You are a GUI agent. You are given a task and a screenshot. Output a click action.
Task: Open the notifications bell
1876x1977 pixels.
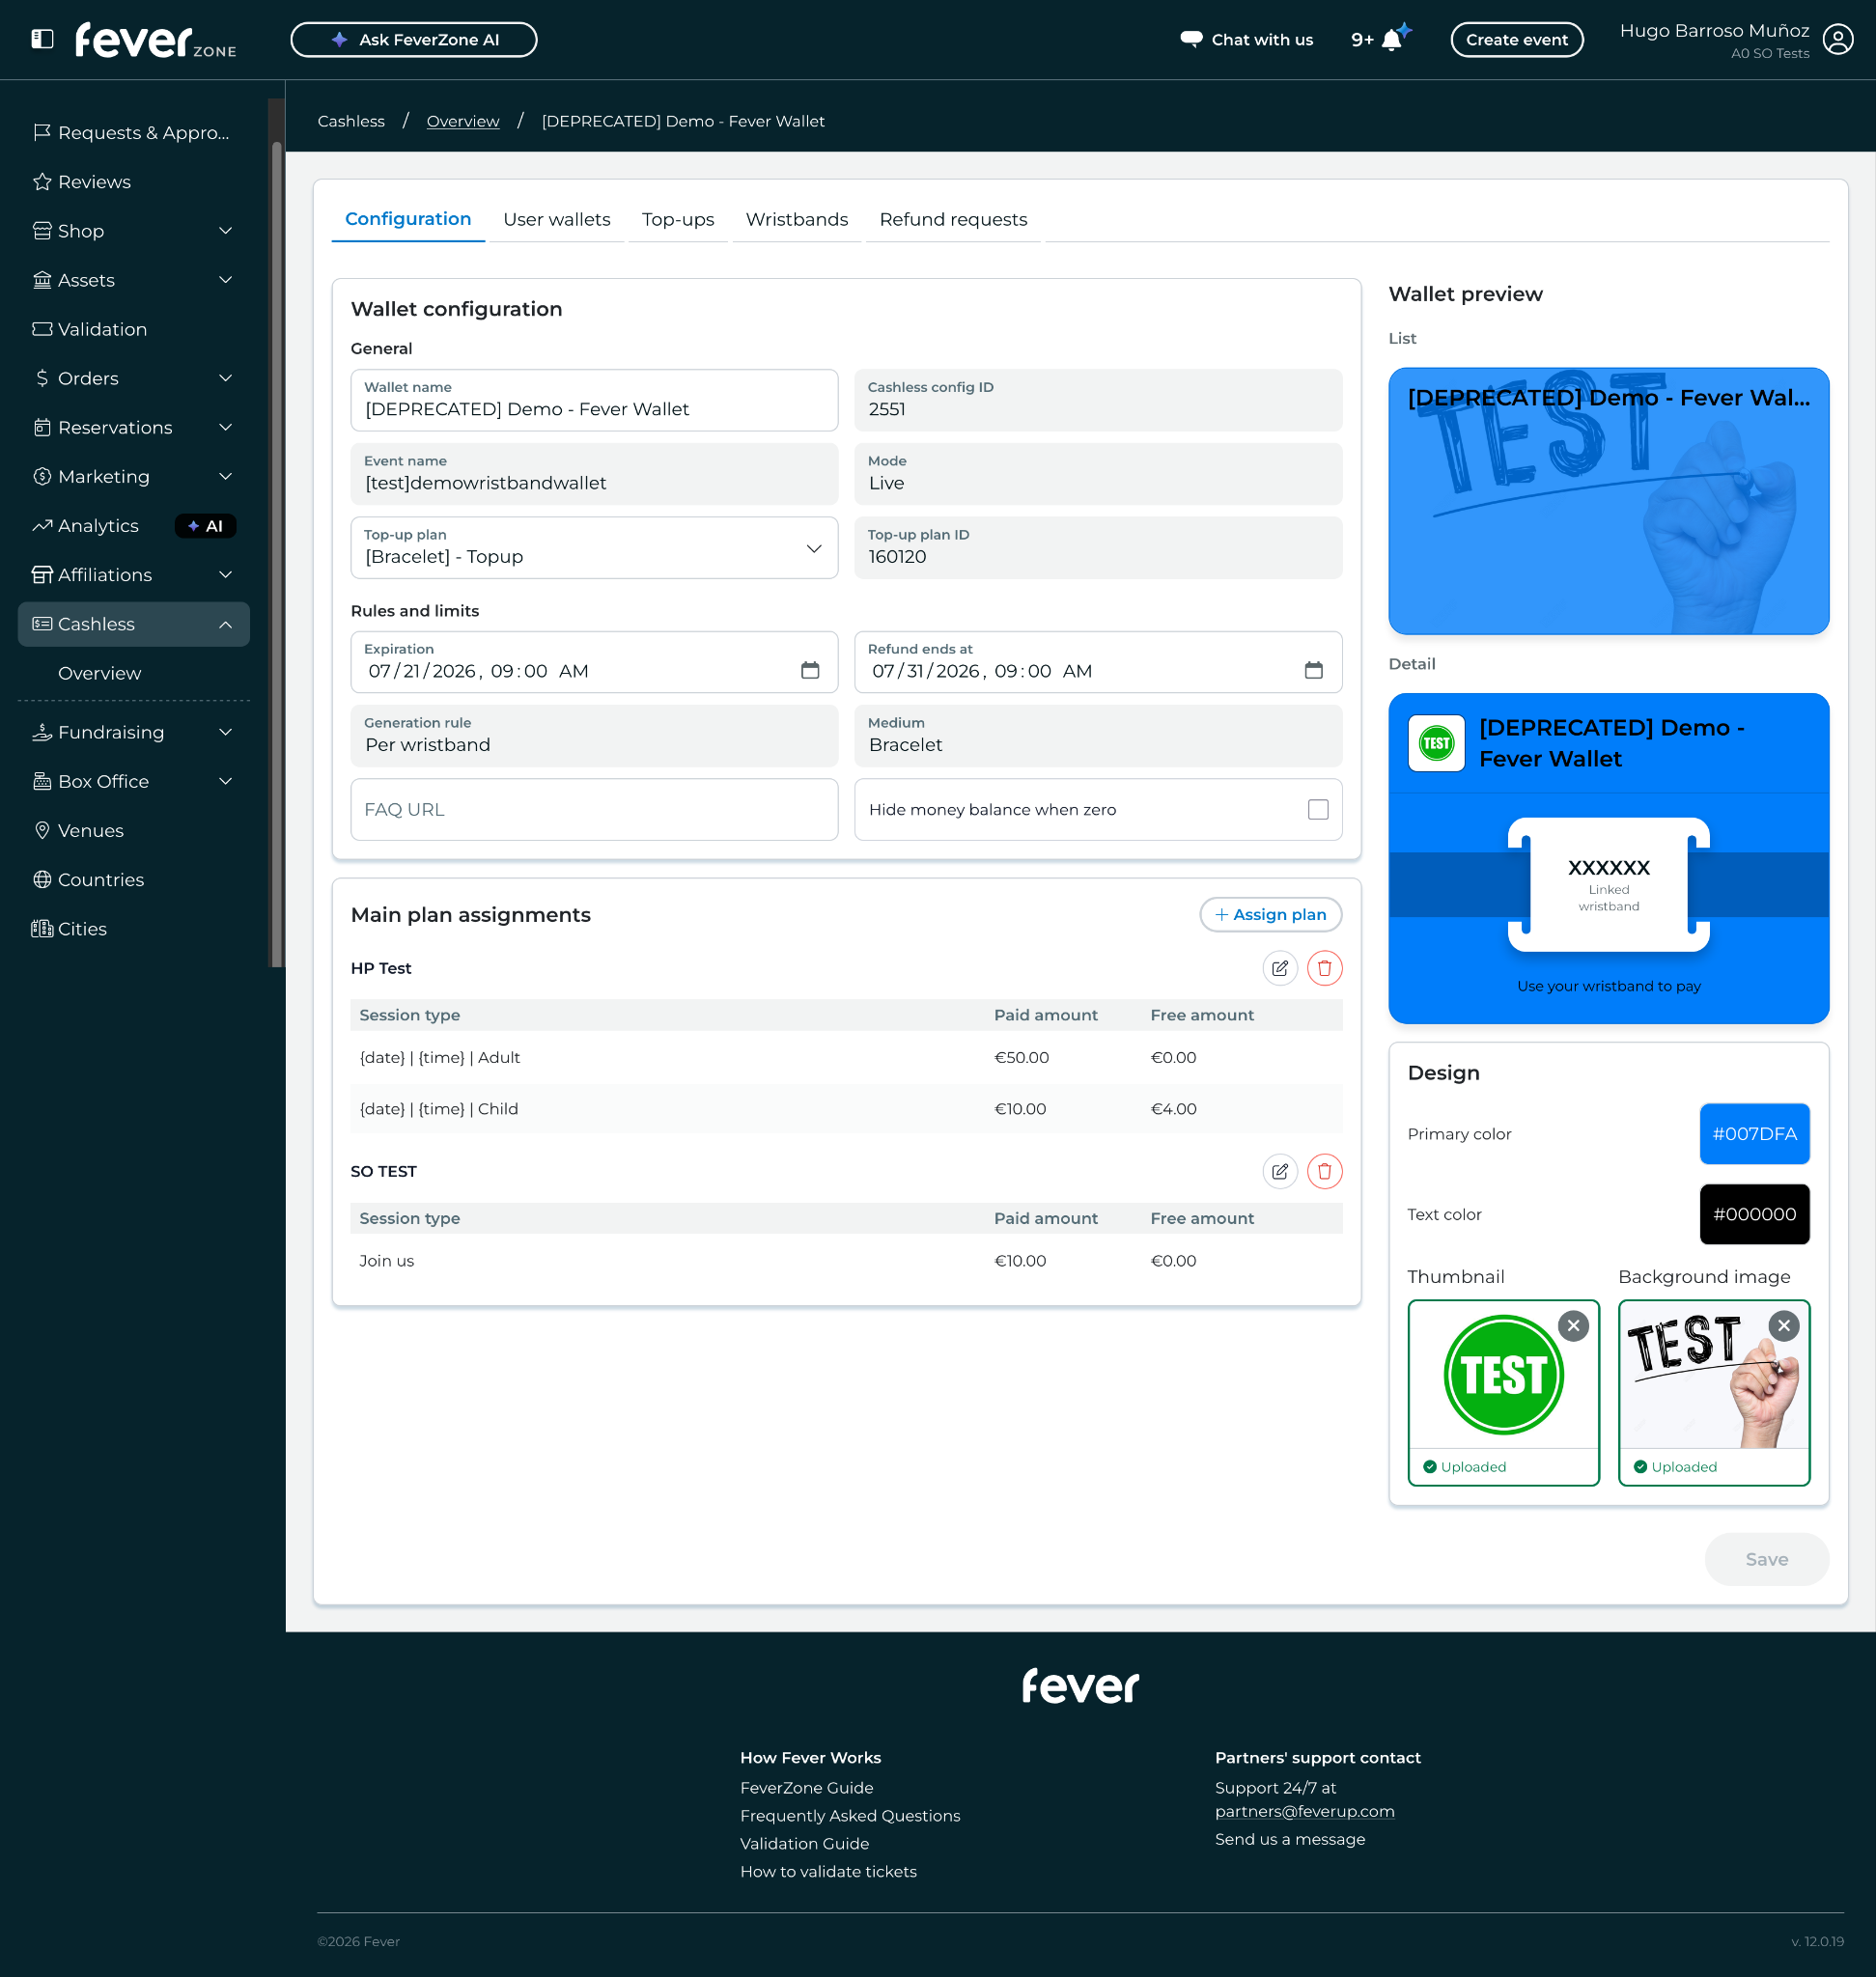tap(1391, 39)
